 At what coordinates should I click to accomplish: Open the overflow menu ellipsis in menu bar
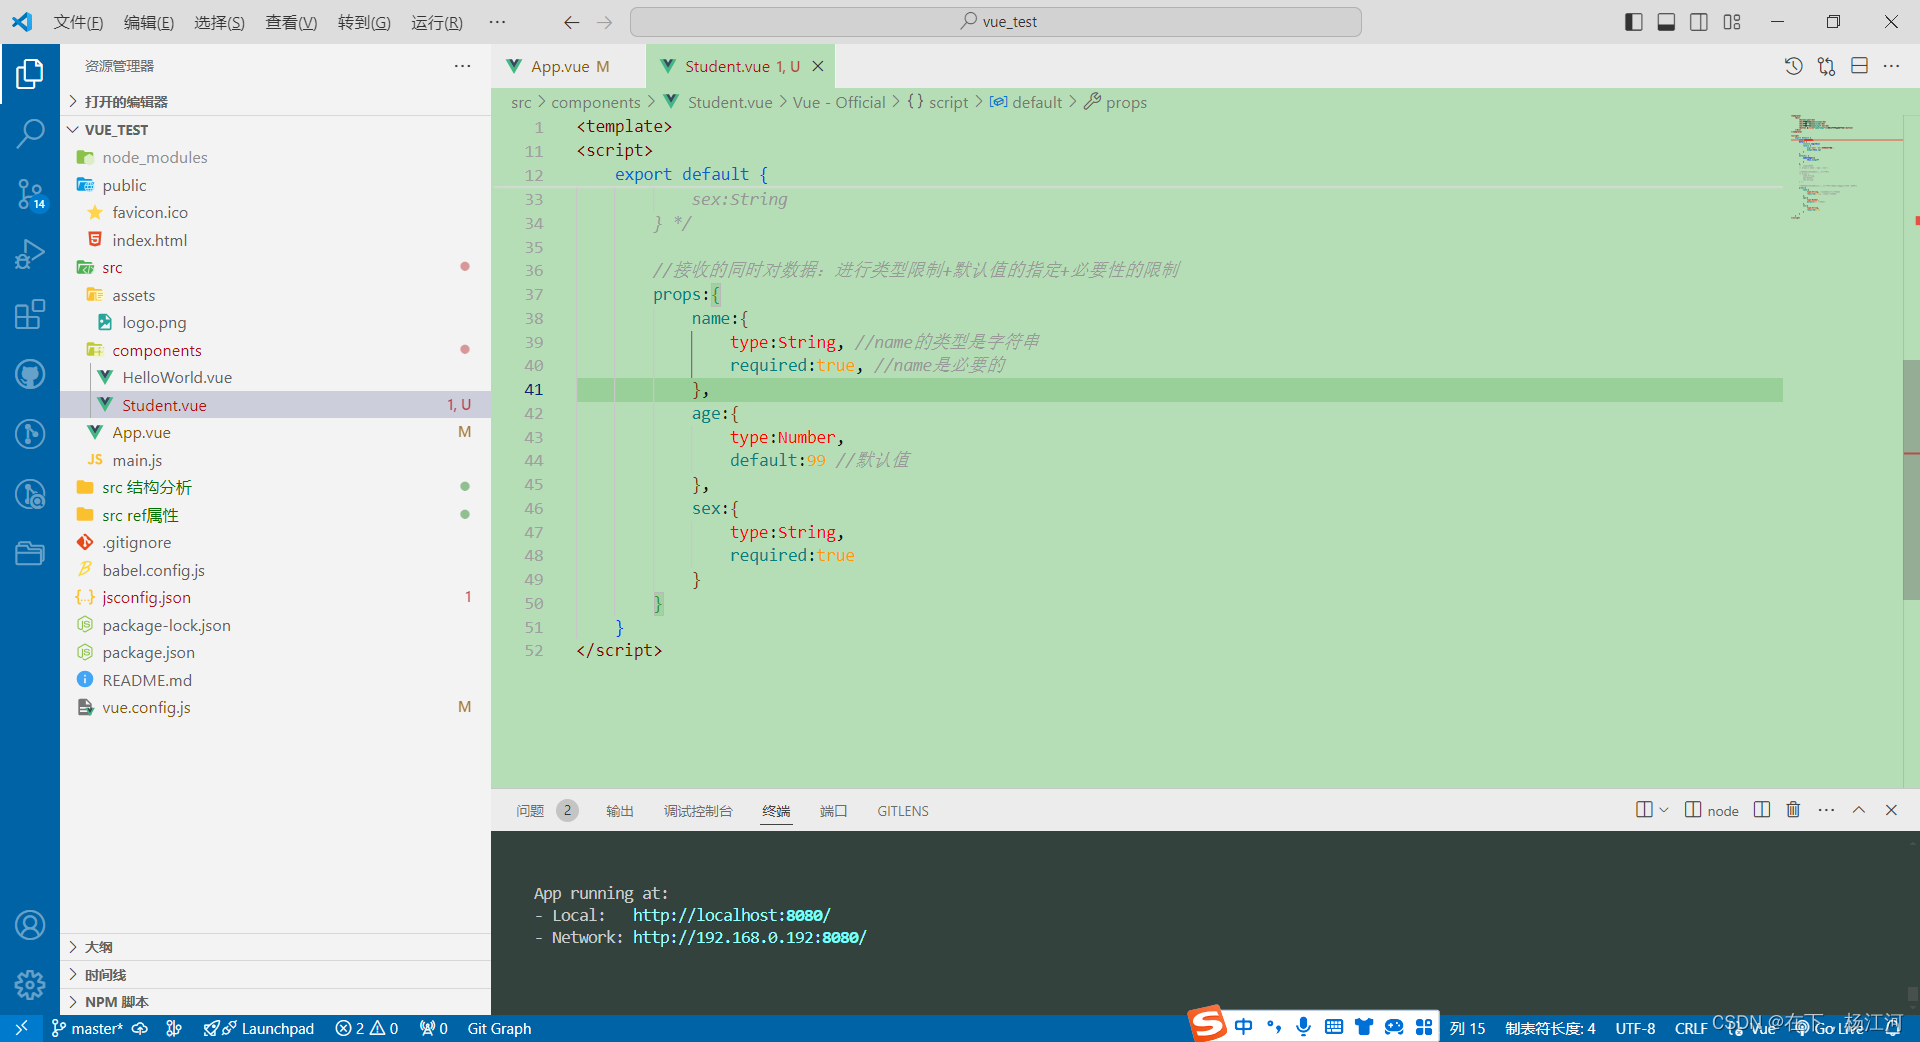pyautogui.click(x=497, y=22)
